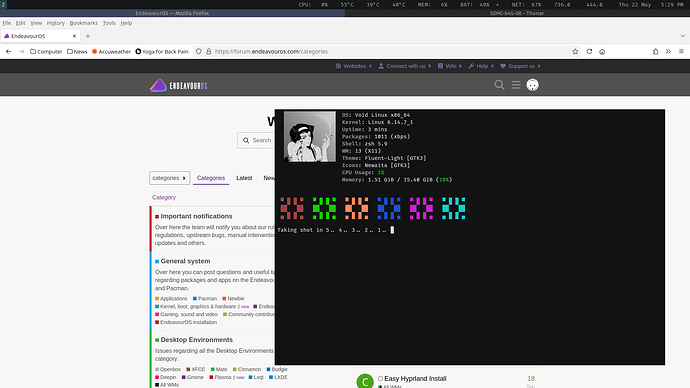The width and height of the screenshot is (690, 388).
Task: Click the EndeavourOS logo in header
Action: (179, 85)
